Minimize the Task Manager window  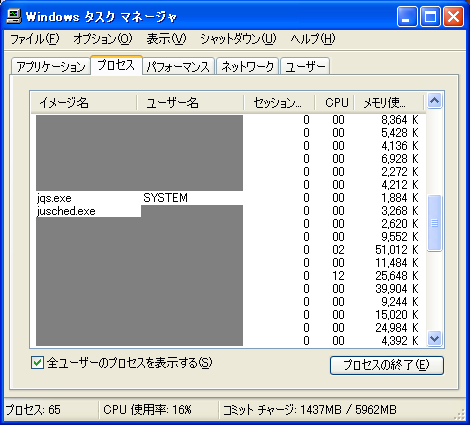click(407, 16)
